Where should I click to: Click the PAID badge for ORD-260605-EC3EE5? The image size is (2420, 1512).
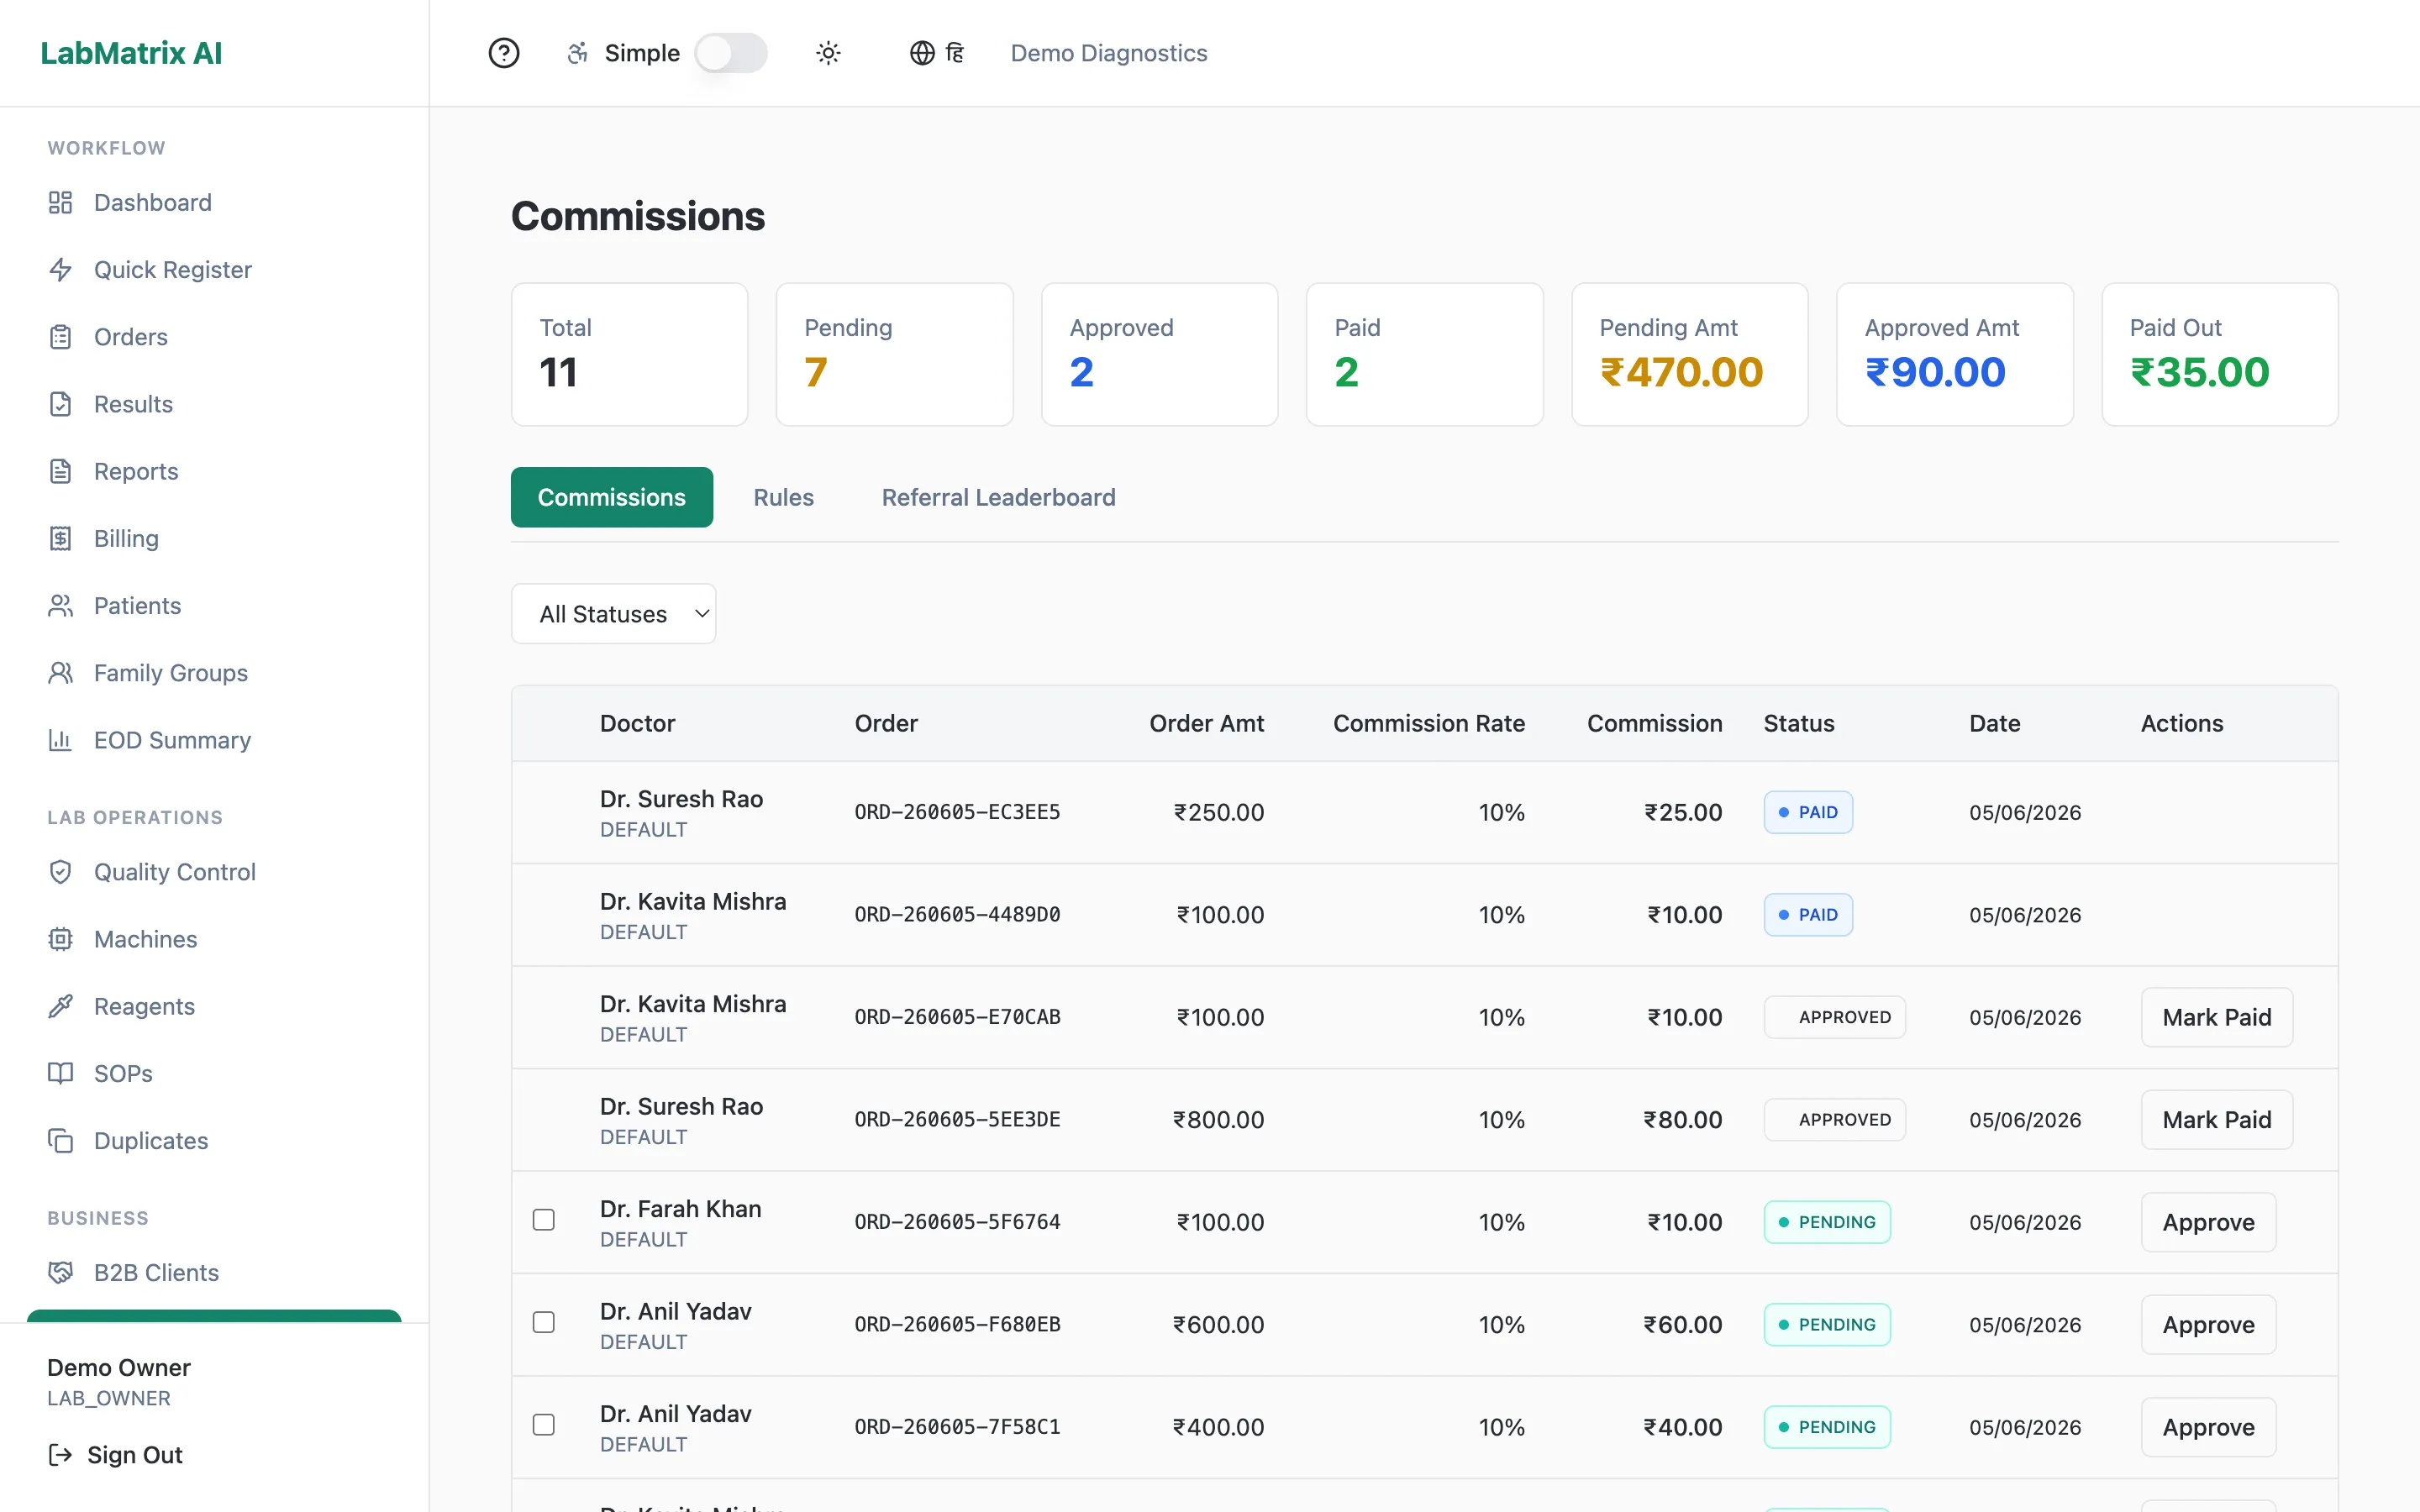[1808, 812]
